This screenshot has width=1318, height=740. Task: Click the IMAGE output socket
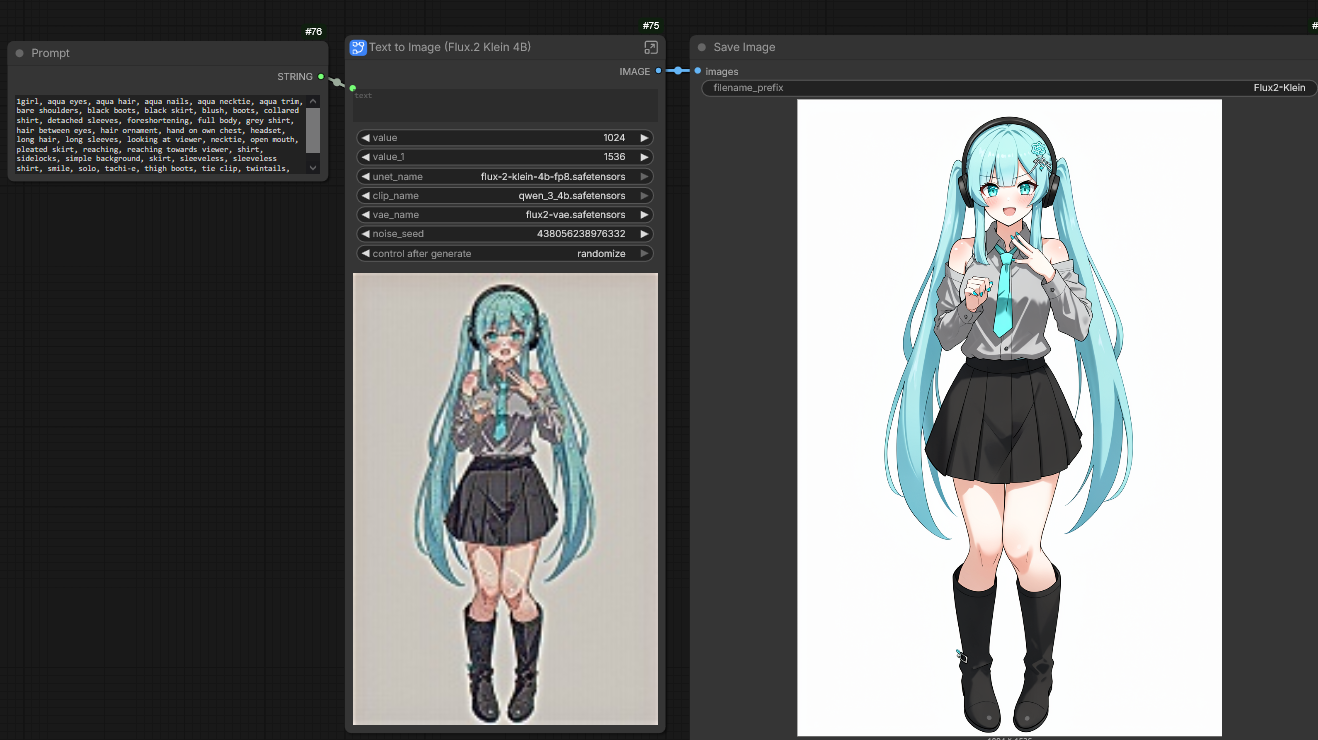point(658,71)
